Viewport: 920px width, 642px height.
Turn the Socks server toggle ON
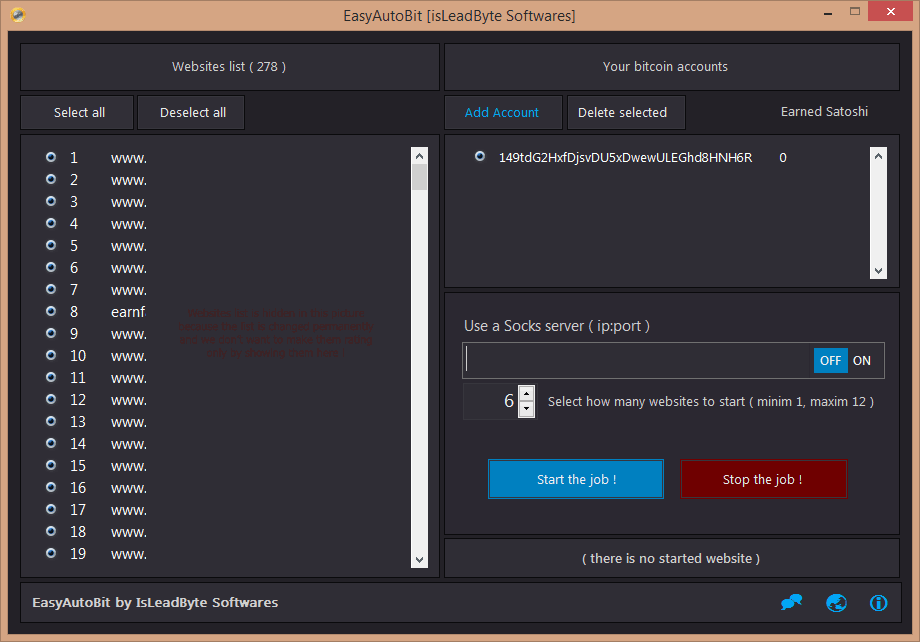tap(862, 360)
